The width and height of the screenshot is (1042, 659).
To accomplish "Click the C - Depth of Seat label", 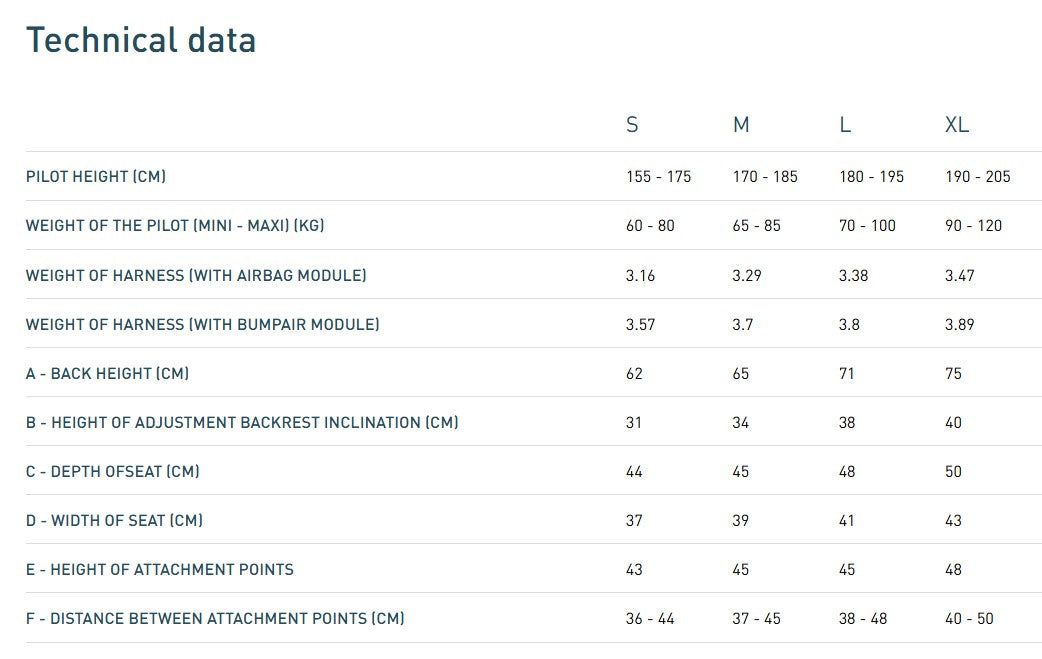I will point(112,471).
